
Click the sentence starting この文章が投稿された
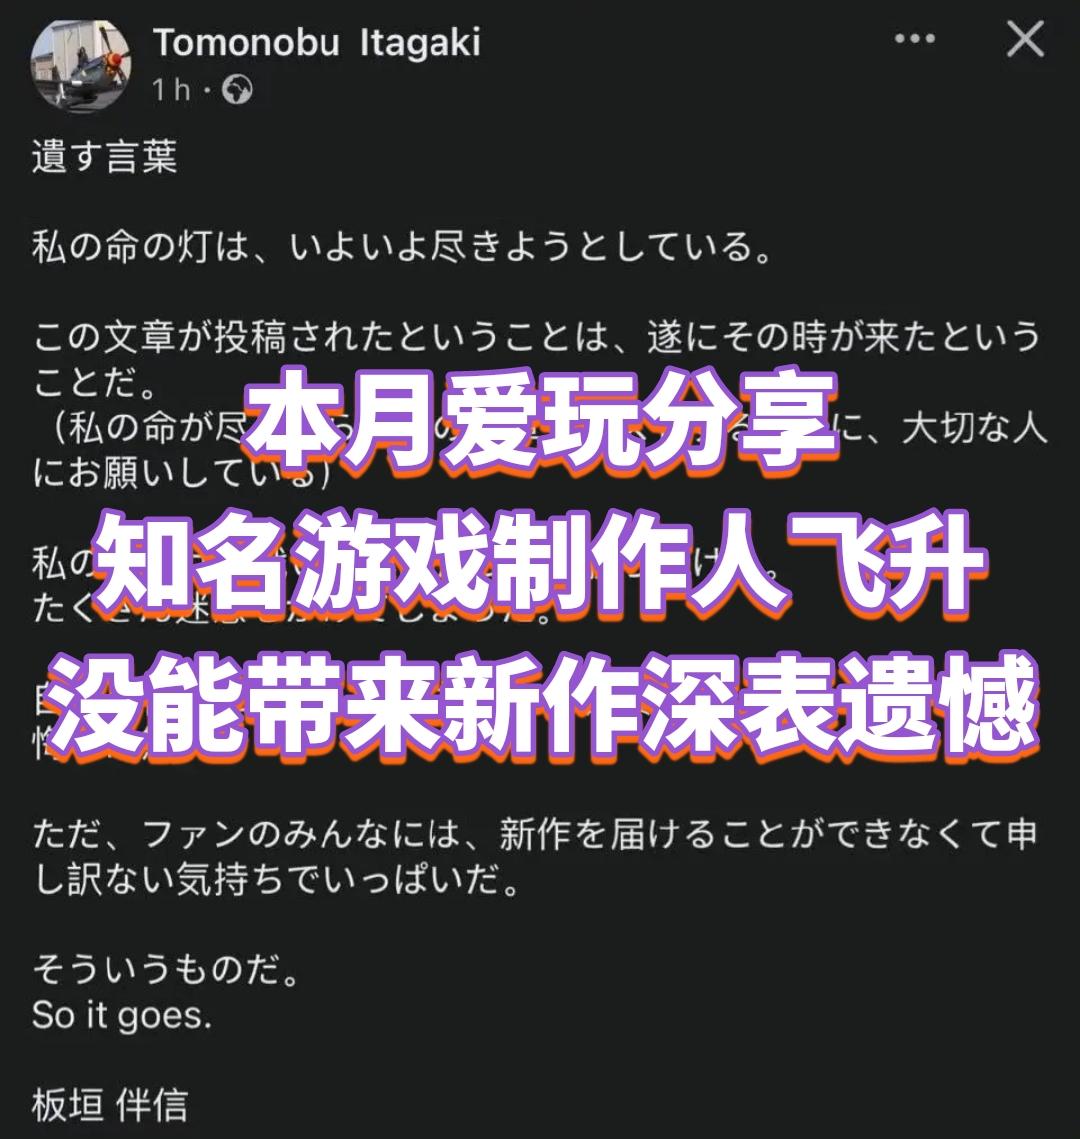pos(537,338)
